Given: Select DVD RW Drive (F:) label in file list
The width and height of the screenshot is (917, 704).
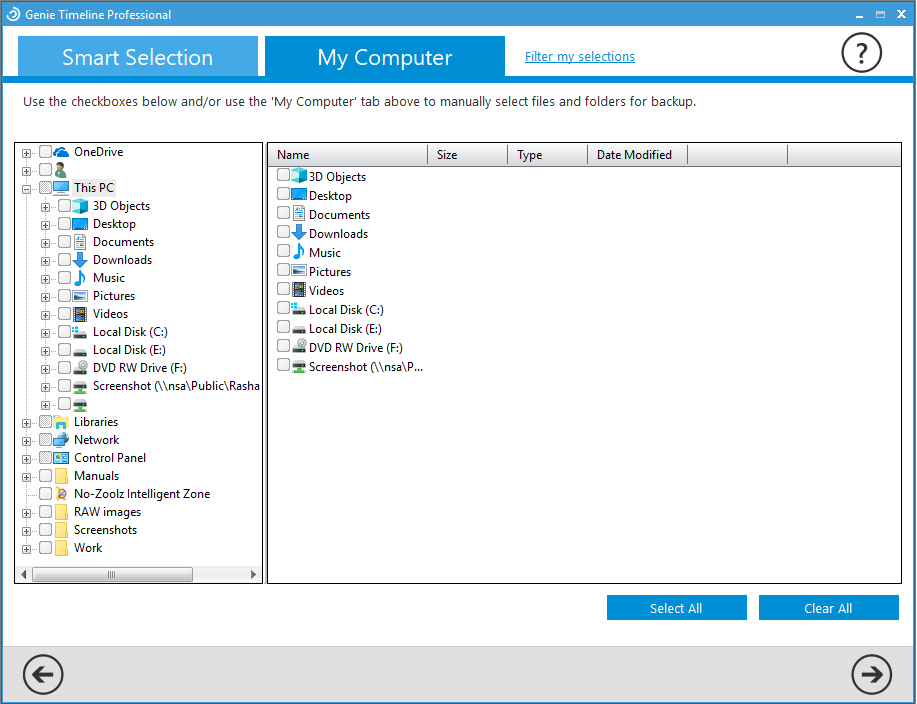Looking at the screenshot, I should pos(356,348).
